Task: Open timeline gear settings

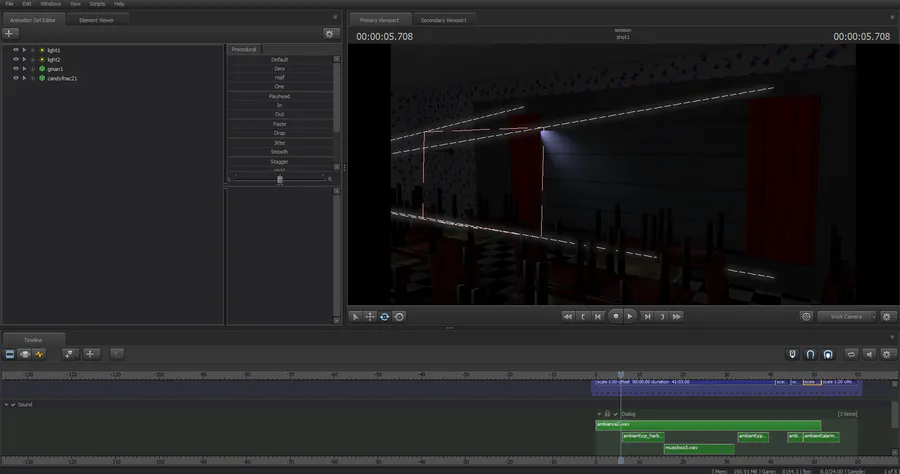Action: pyautogui.click(x=887, y=355)
